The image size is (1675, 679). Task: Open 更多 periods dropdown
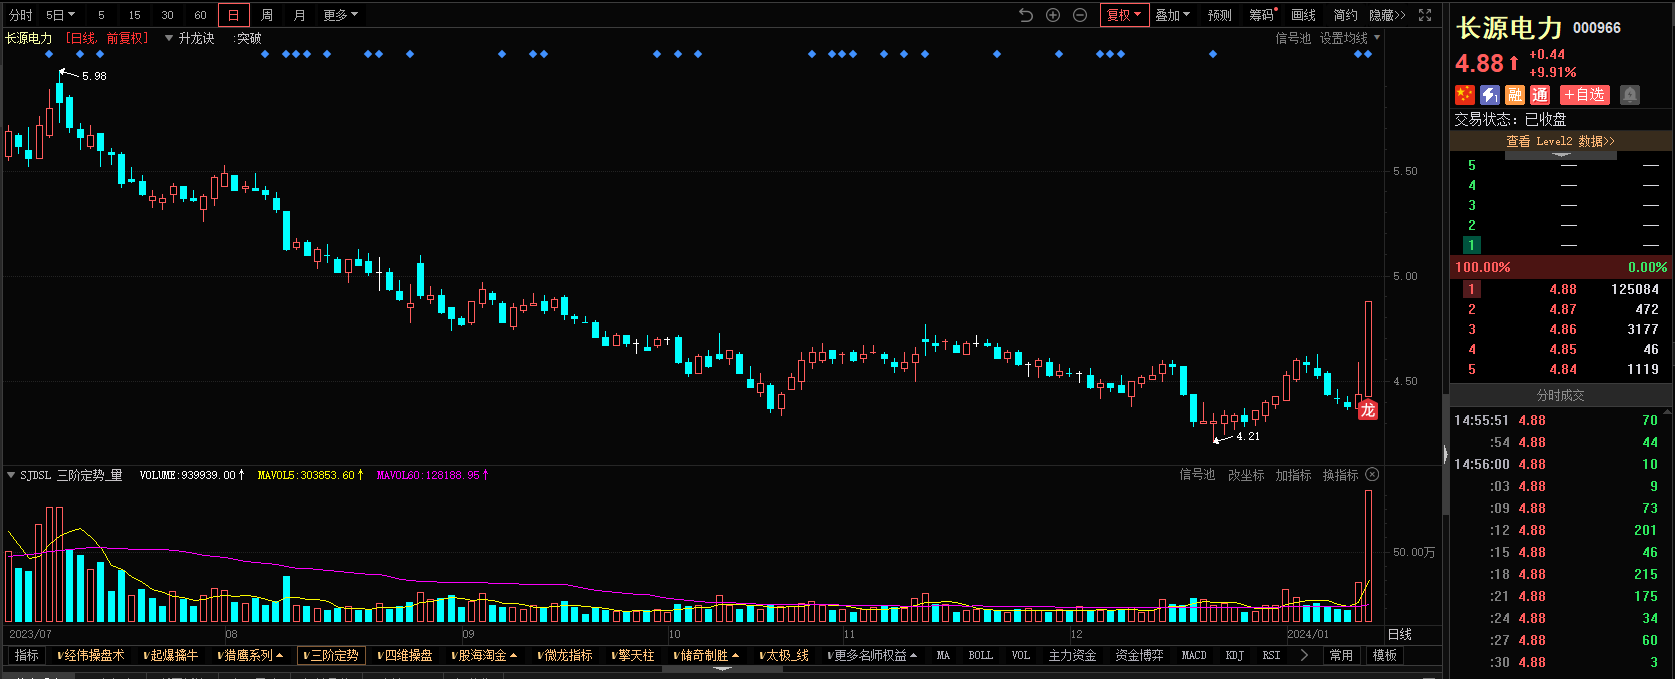tap(340, 15)
